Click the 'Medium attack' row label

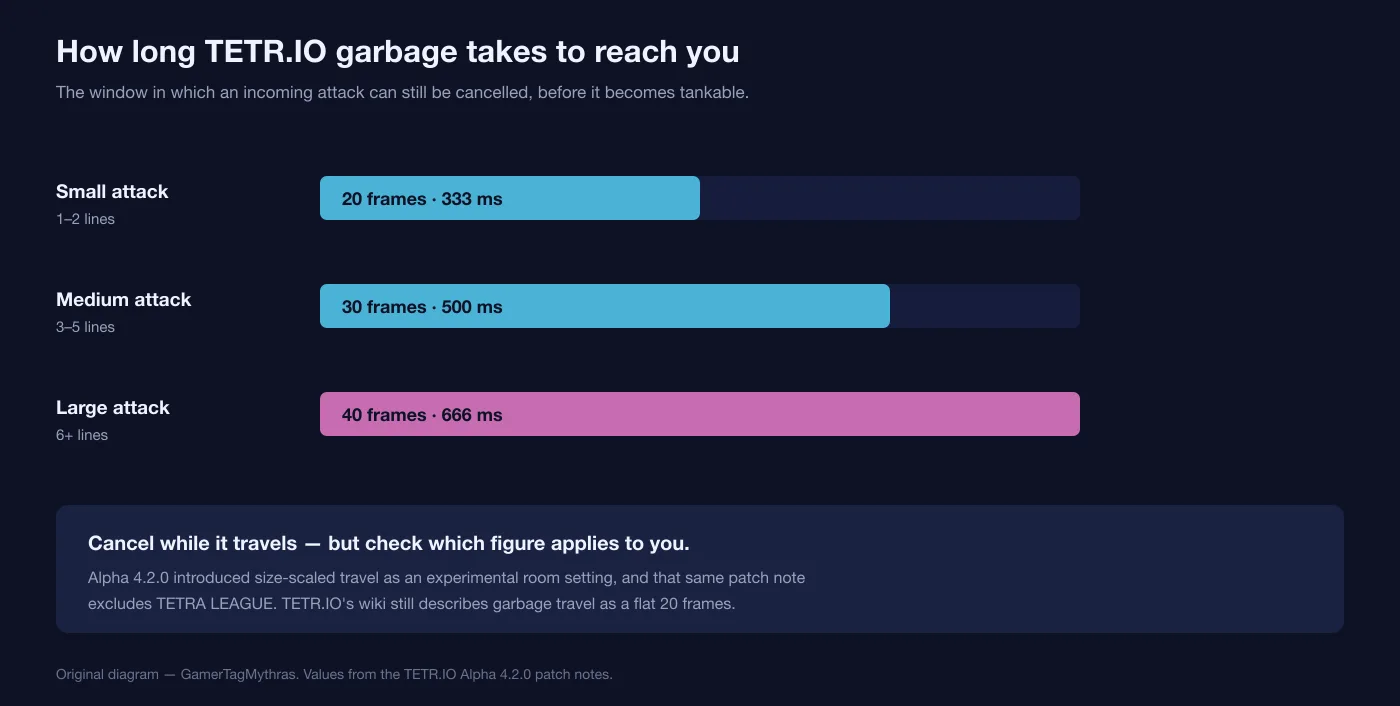(x=123, y=299)
